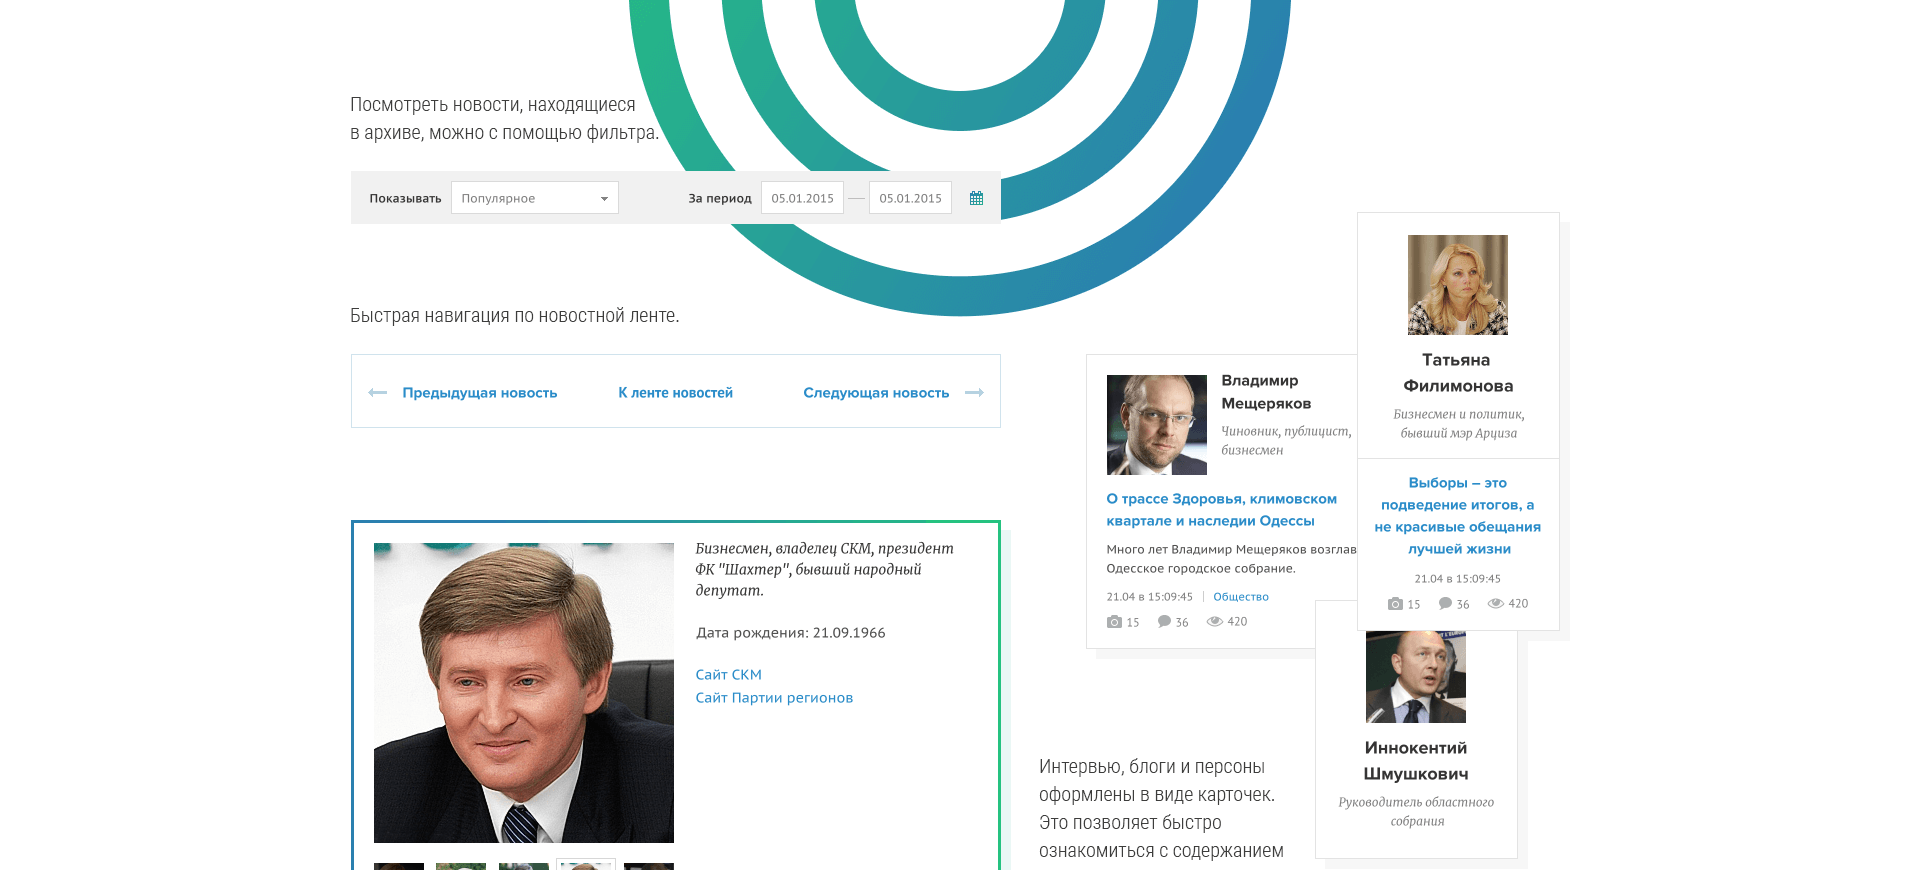Go to Следующая новость
The height and width of the screenshot is (870, 1920).
tap(876, 393)
